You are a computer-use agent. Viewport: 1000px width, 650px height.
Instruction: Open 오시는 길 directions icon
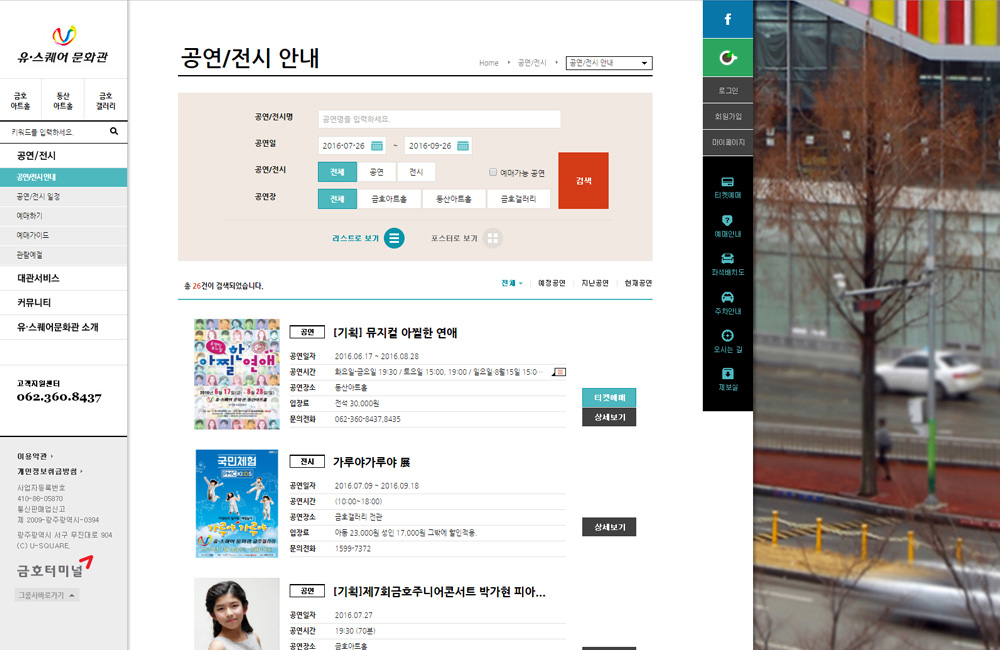coord(728,341)
